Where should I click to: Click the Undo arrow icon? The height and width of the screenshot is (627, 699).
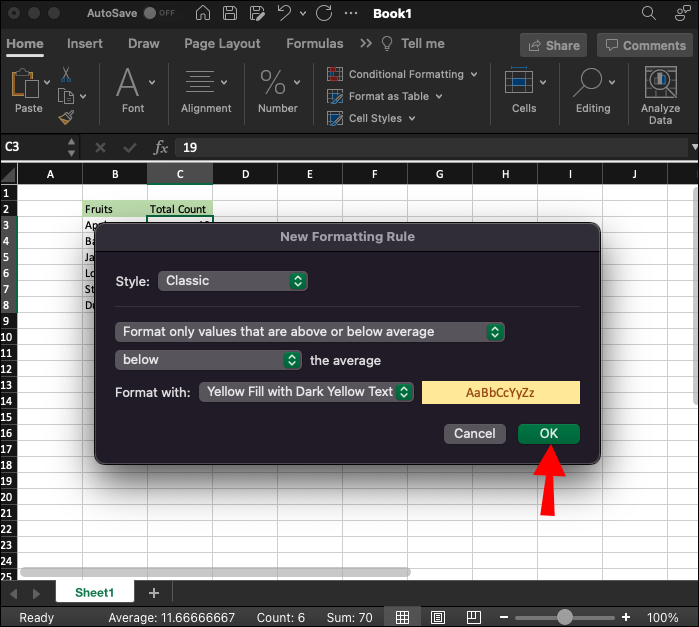click(284, 14)
